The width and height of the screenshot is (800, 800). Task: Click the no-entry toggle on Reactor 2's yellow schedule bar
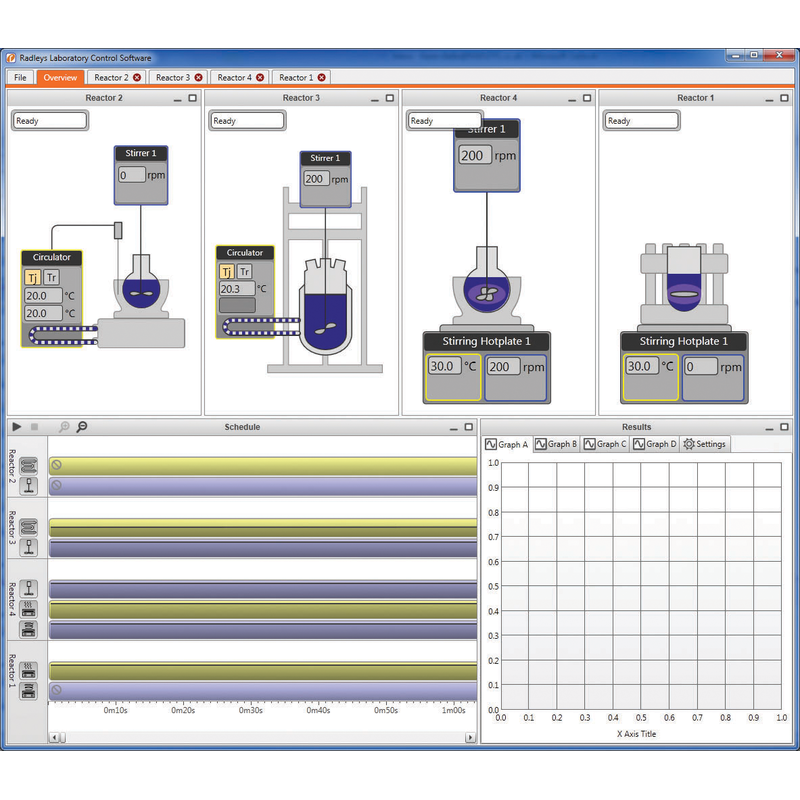coord(55,464)
